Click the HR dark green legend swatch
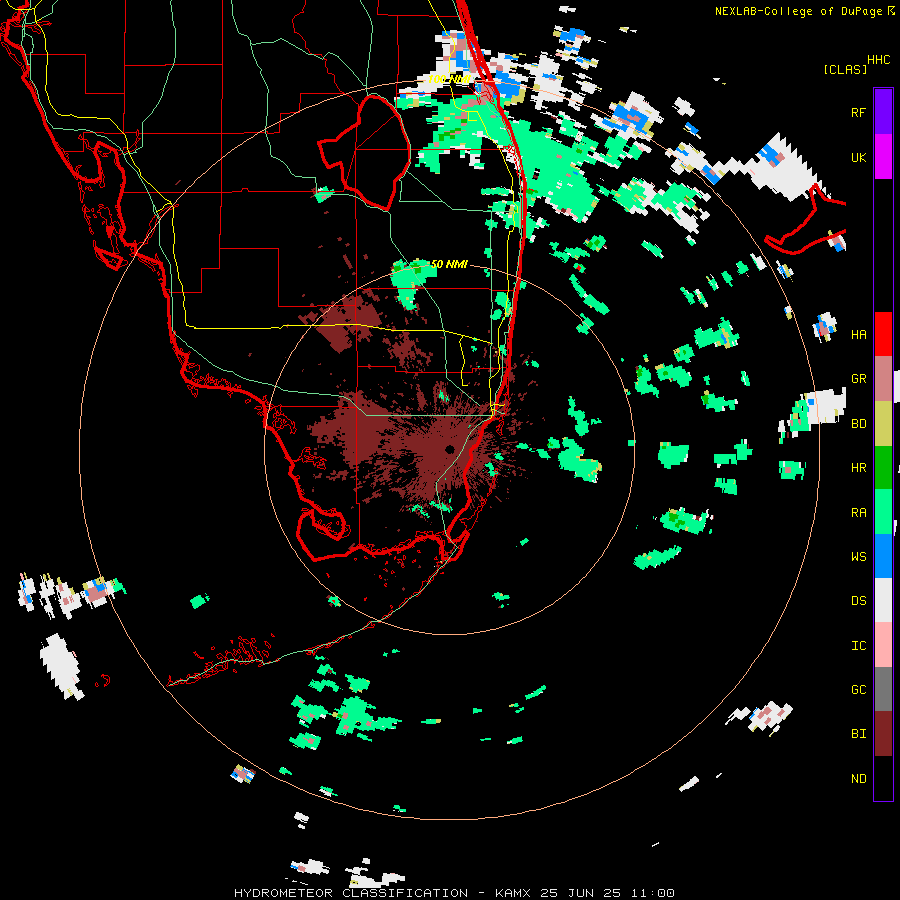Viewport: 900px width, 900px height. pyautogui.click(x=883, y=468)
